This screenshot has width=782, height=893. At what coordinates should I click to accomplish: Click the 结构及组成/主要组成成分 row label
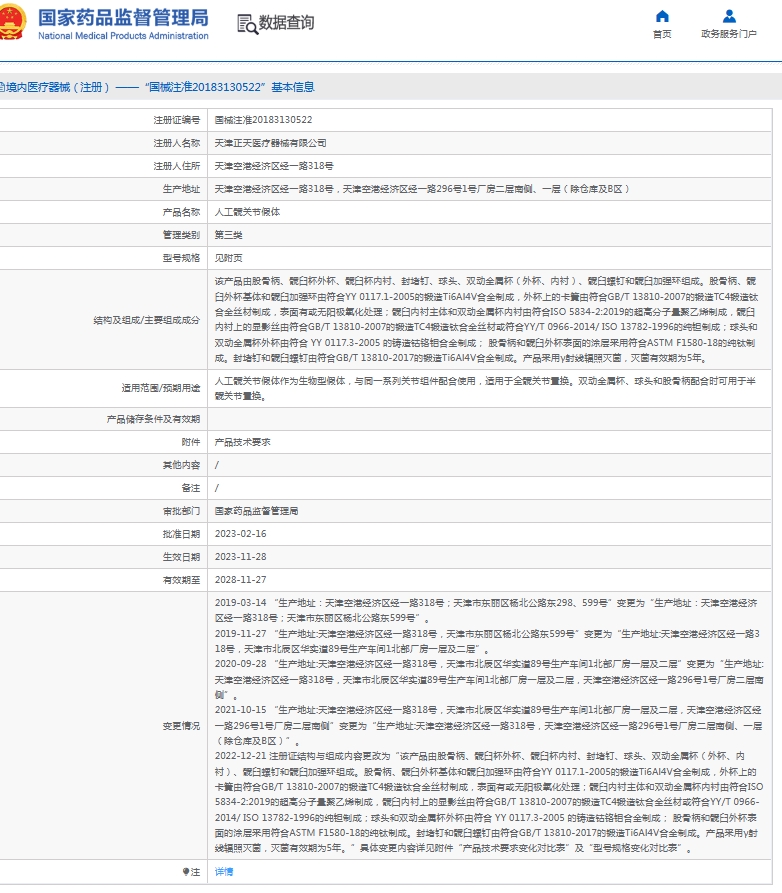pyautogui.click(x=147, y=320)
